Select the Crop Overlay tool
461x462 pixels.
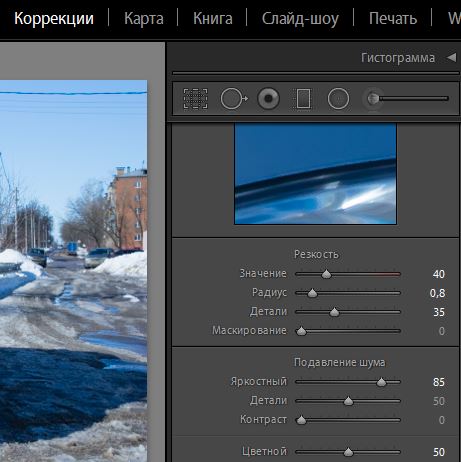196,99
